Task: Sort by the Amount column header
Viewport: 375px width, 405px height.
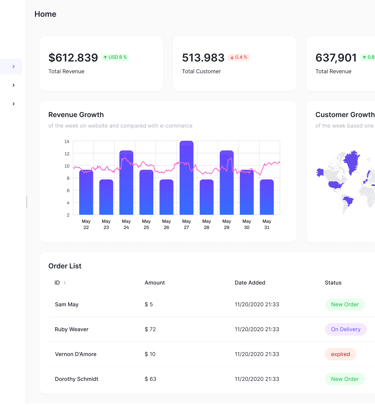Action: pos(155,283)
